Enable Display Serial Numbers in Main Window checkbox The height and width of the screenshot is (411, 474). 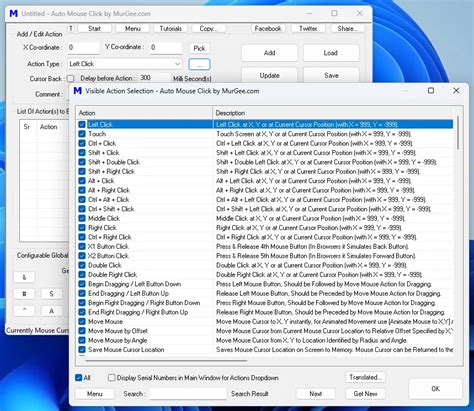click(112, 378)
